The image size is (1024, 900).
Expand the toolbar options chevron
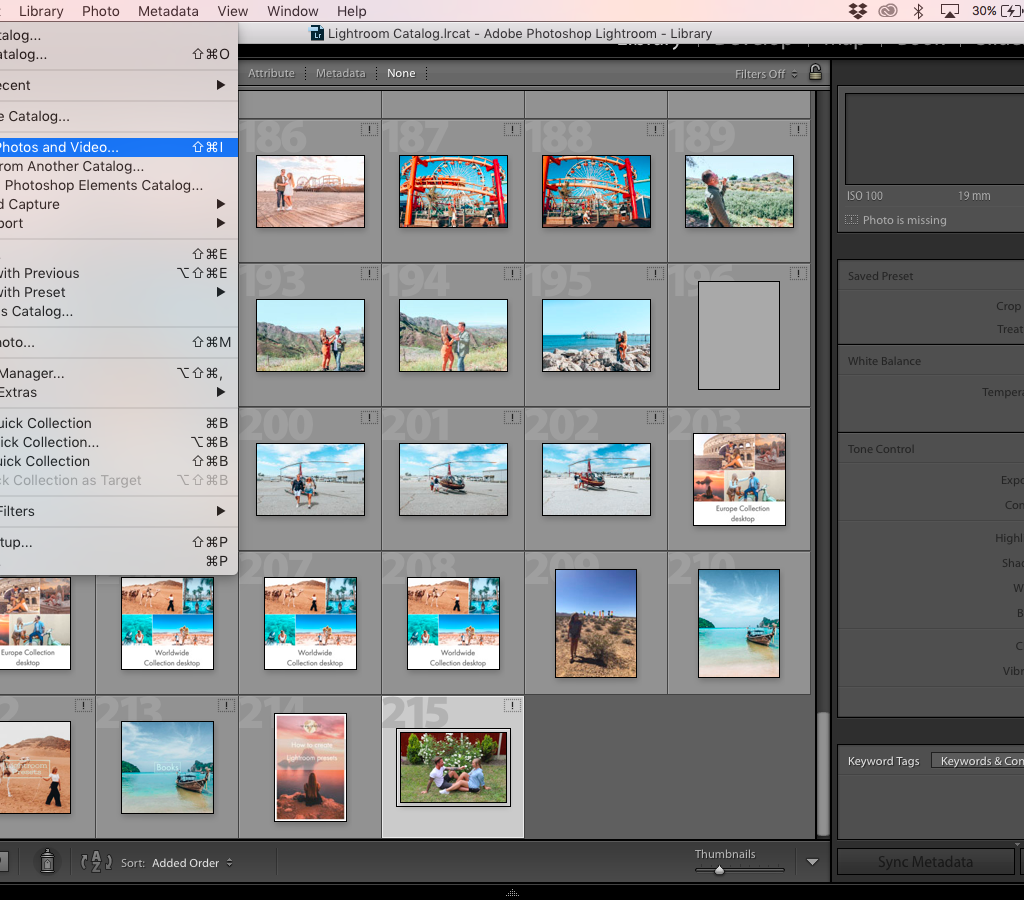[x=812, y=861]
